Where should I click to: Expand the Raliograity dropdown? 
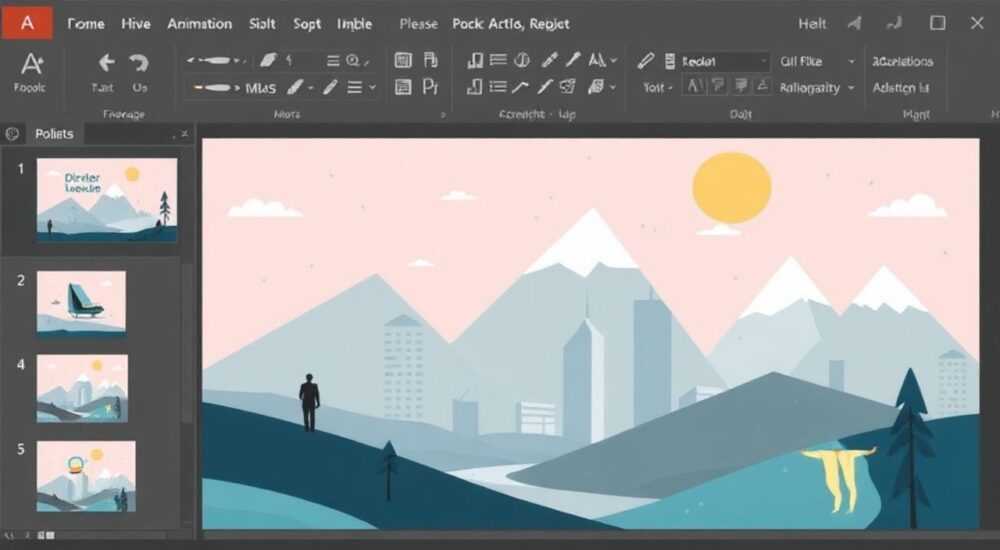click(851, 87)
